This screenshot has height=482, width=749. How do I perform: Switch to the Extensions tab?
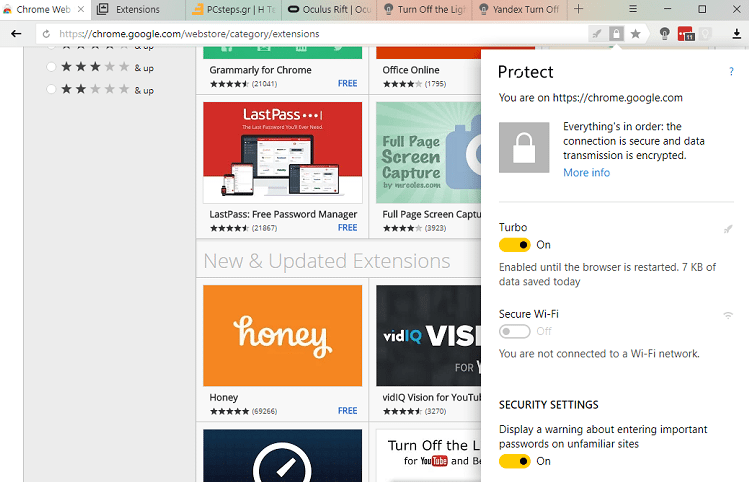[138, 10]
